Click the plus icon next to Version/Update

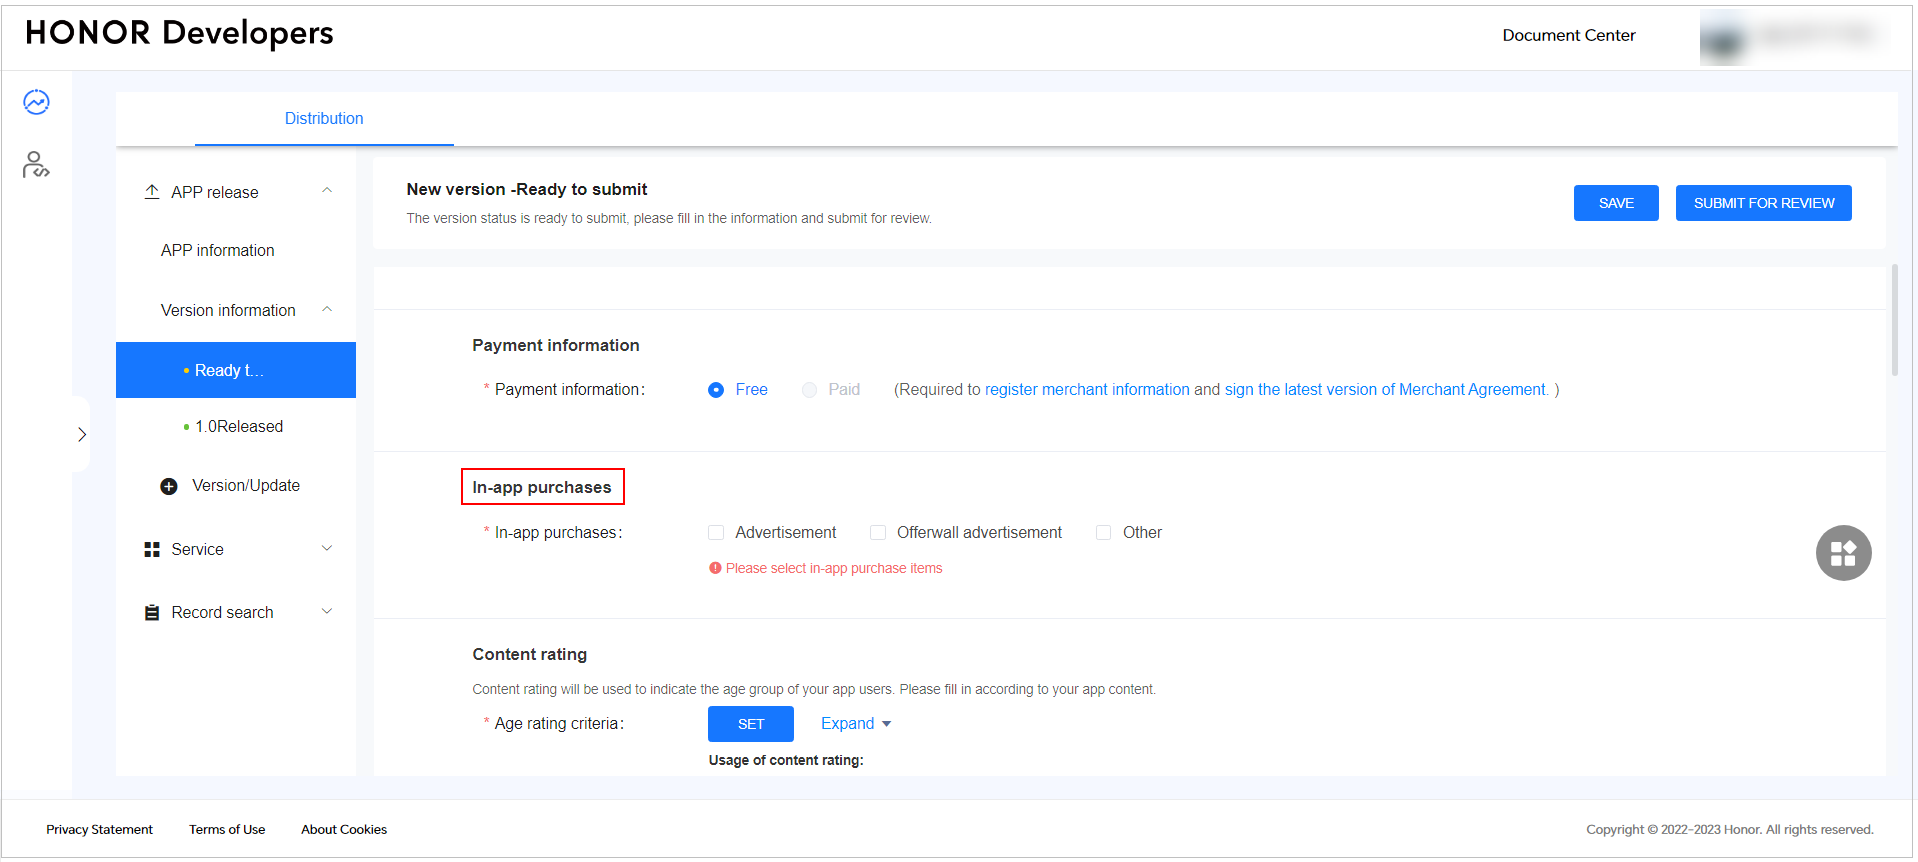169,486
